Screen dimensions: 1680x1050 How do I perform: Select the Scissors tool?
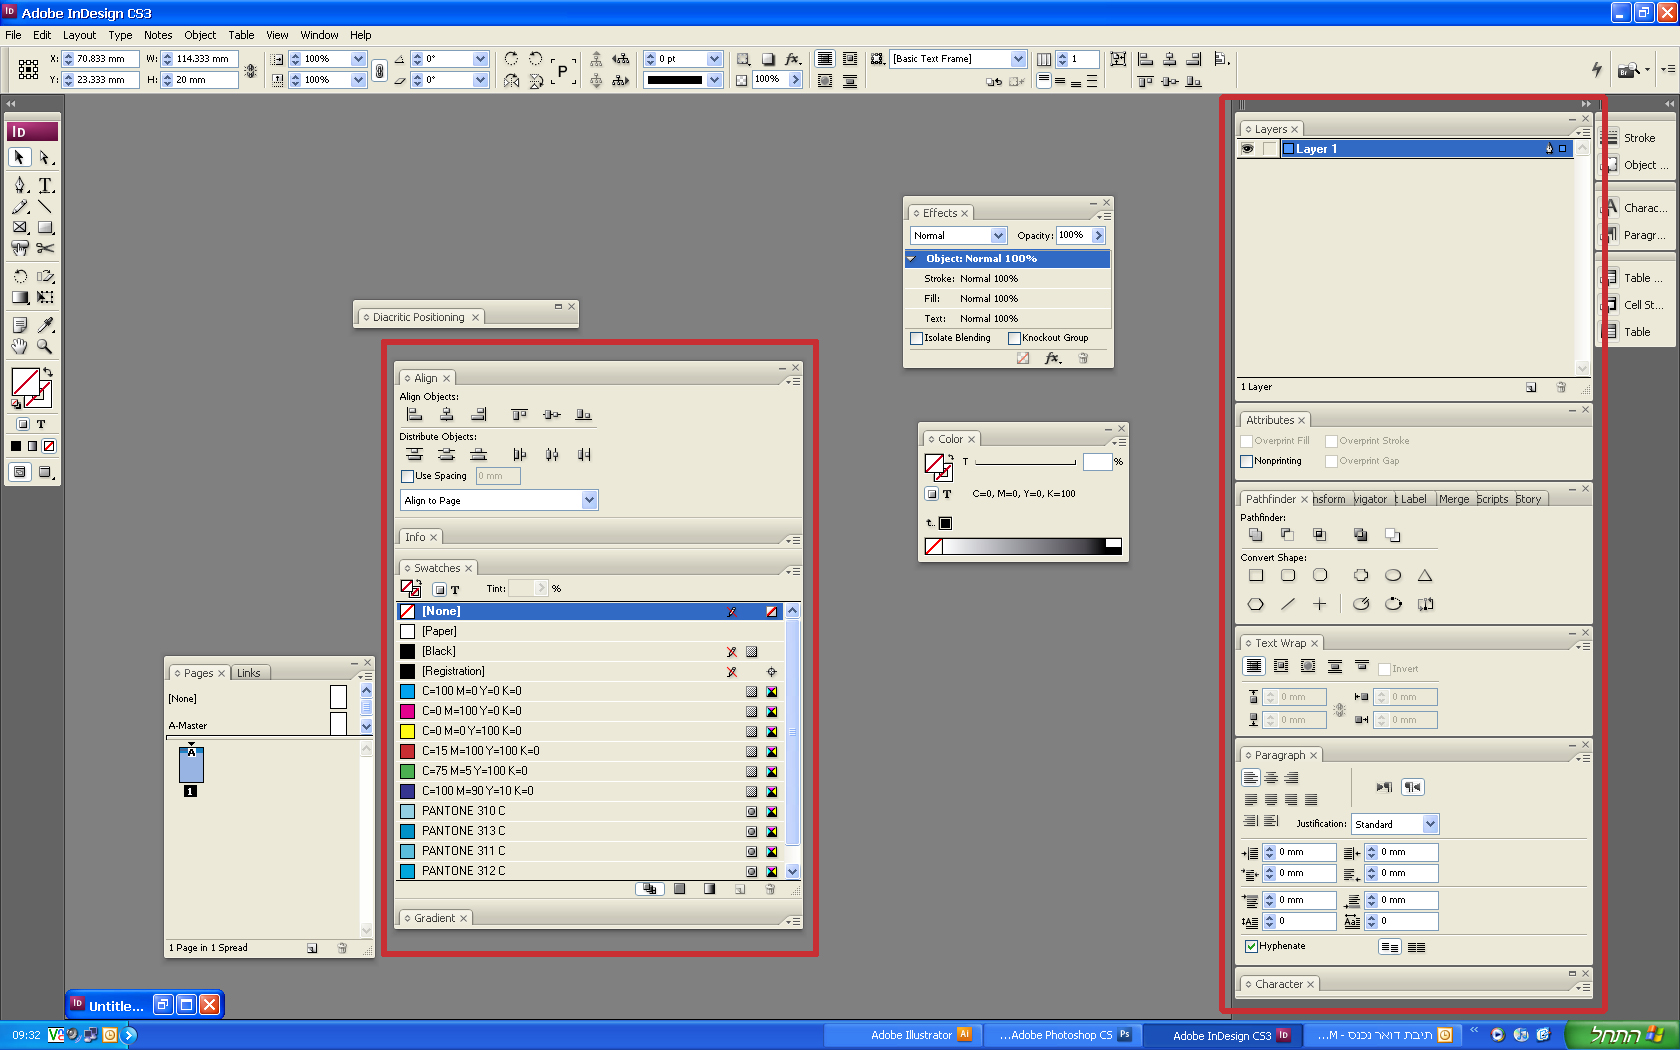[45, 248]
